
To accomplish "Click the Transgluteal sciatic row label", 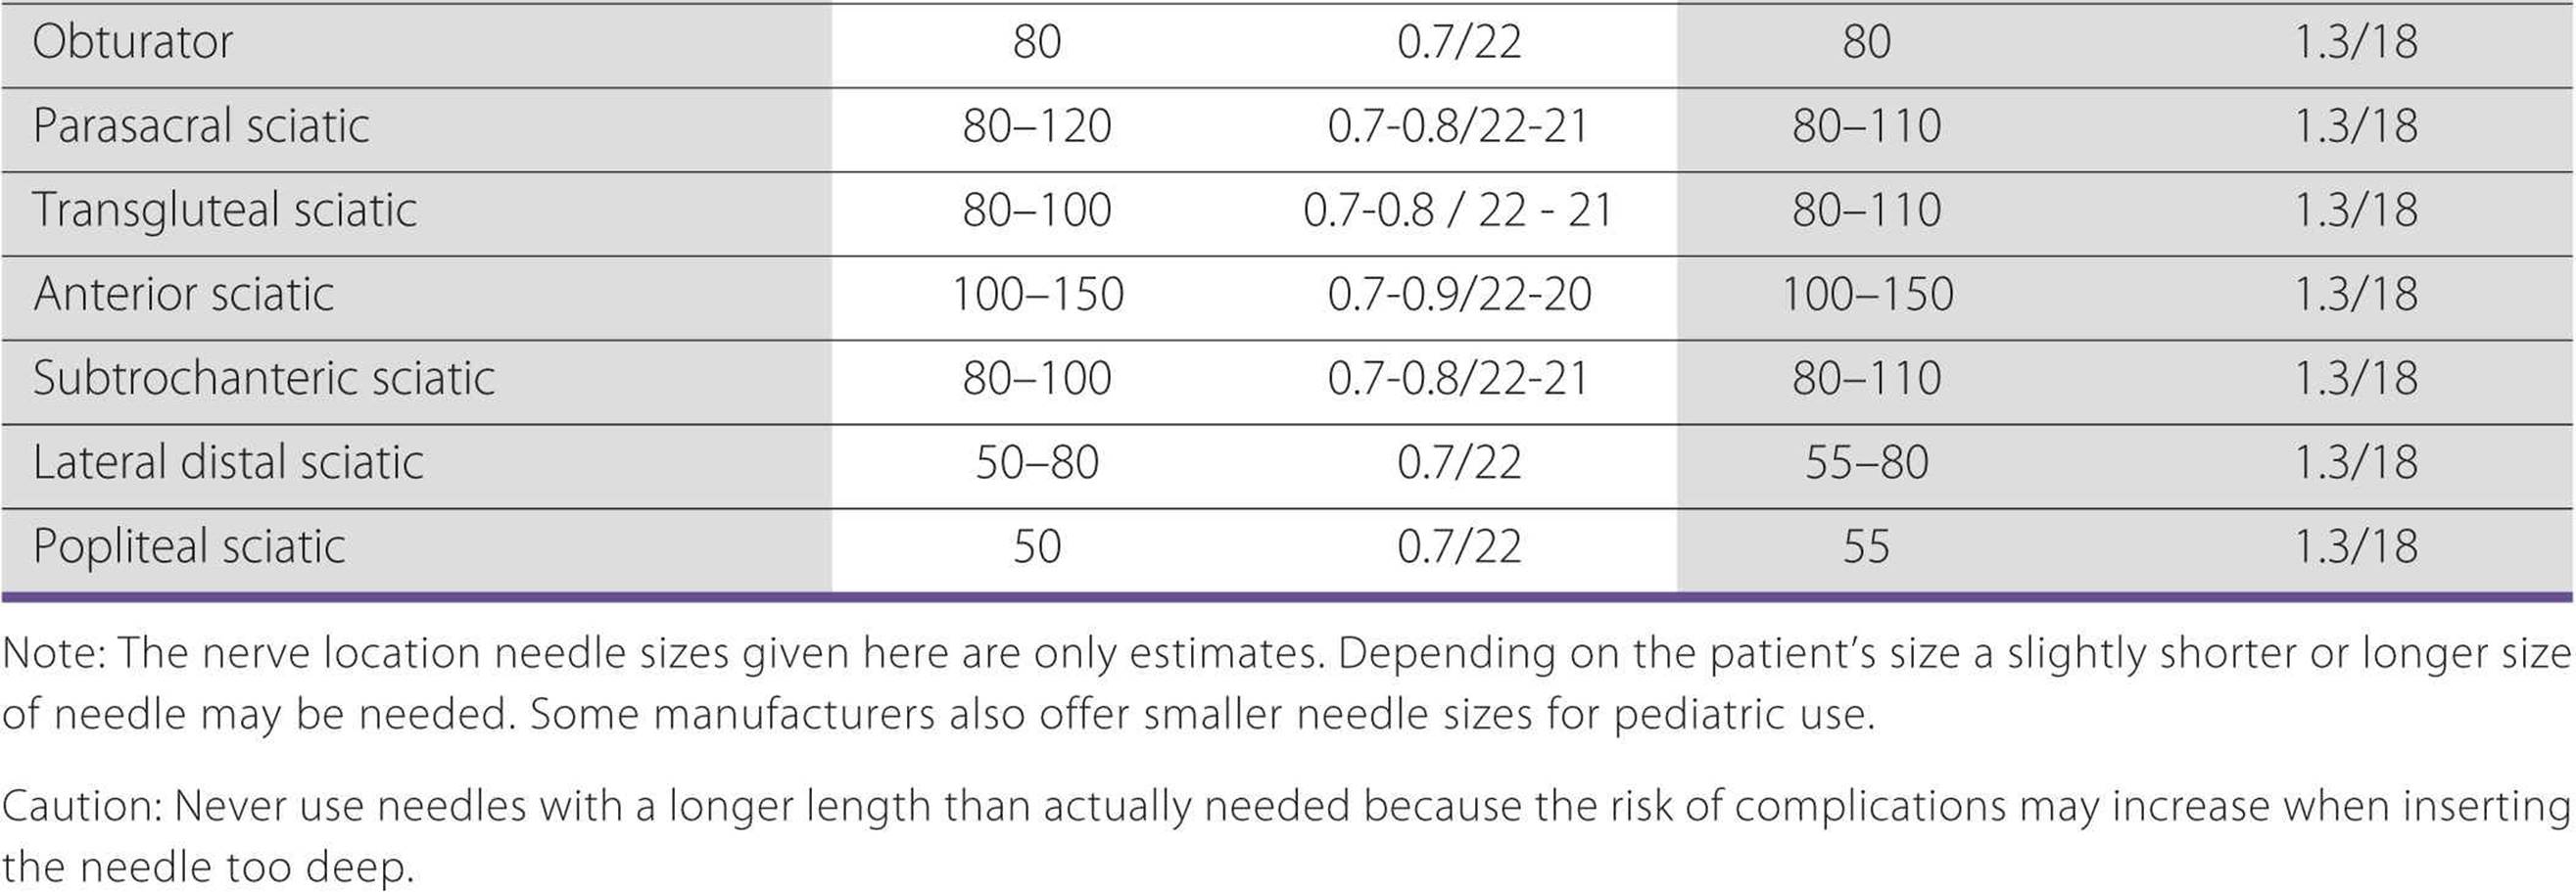I will point(224,210).
